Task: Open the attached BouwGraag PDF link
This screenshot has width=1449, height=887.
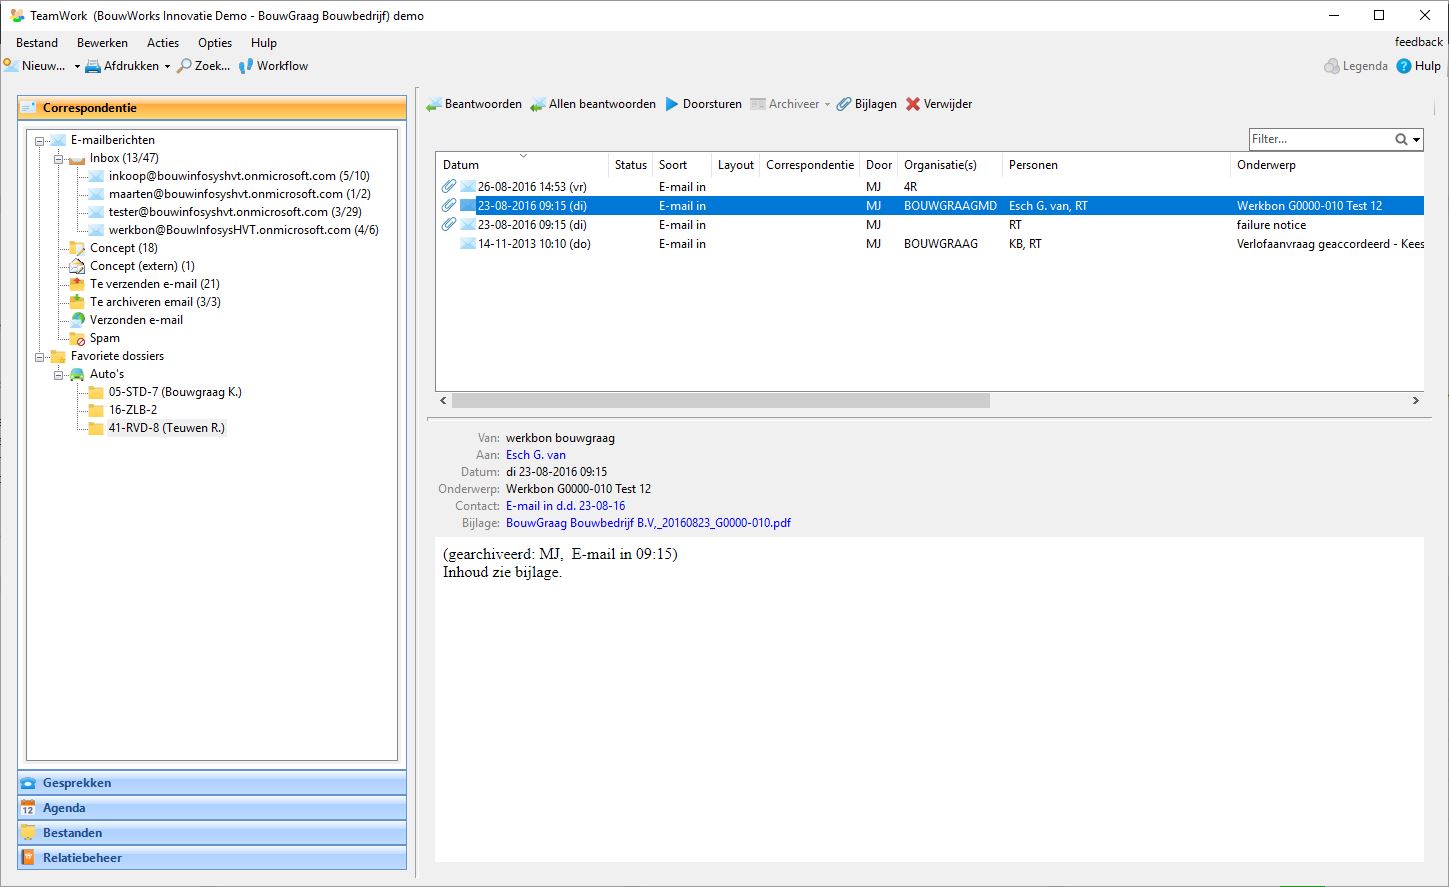Action: pos(648,523)
